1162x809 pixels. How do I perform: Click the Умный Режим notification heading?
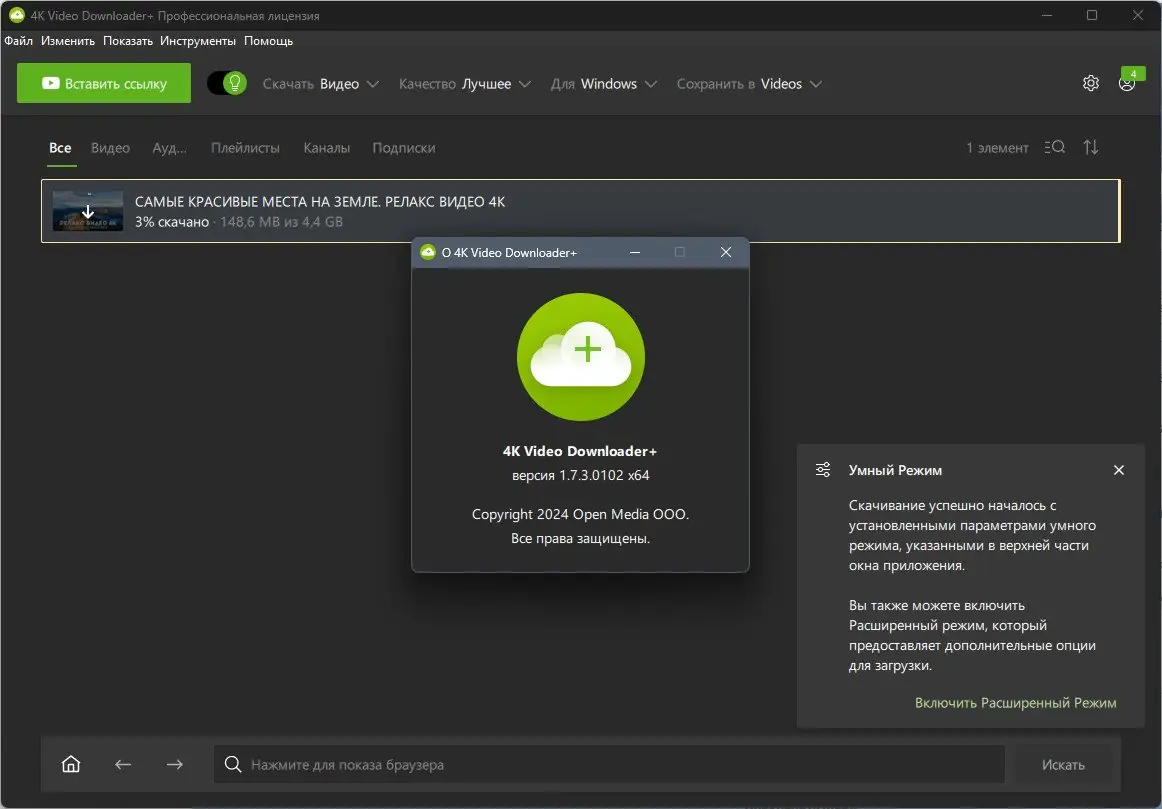pos(895,470)
